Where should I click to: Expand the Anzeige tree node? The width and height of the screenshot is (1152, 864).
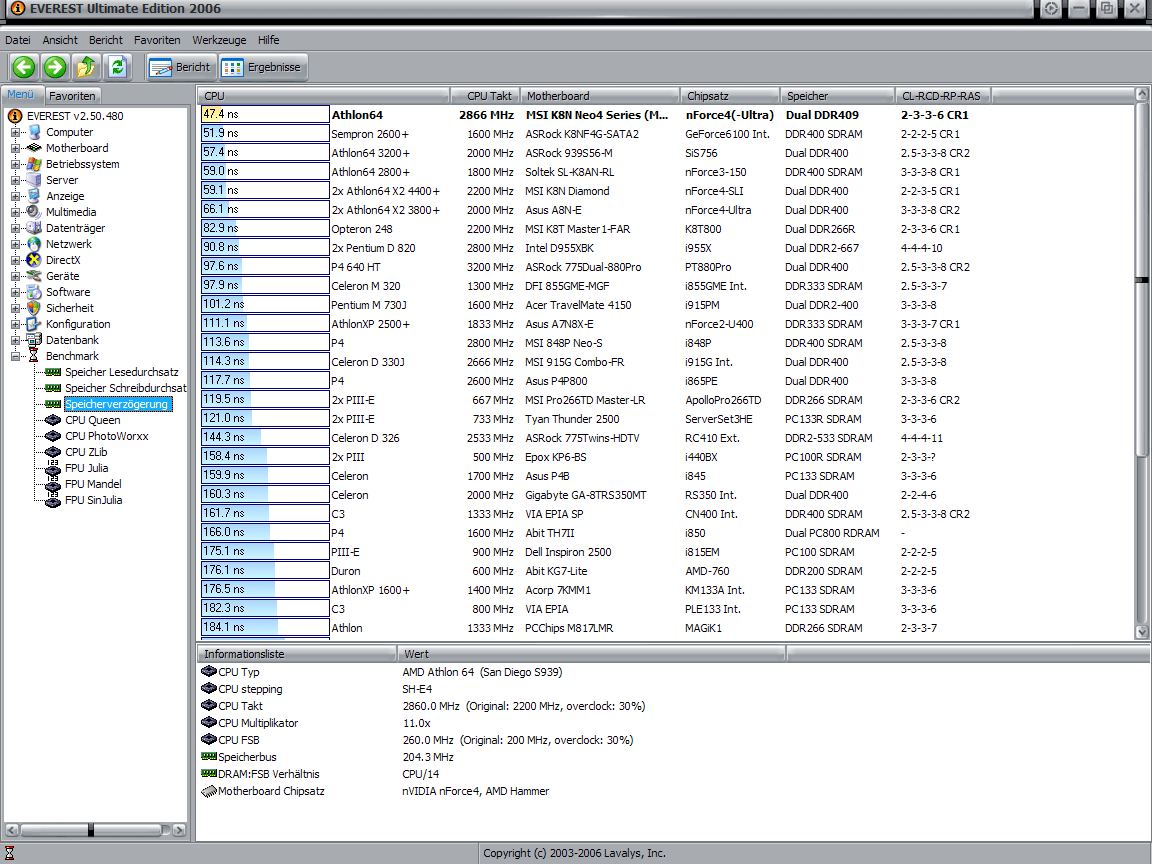coord(15,196)
